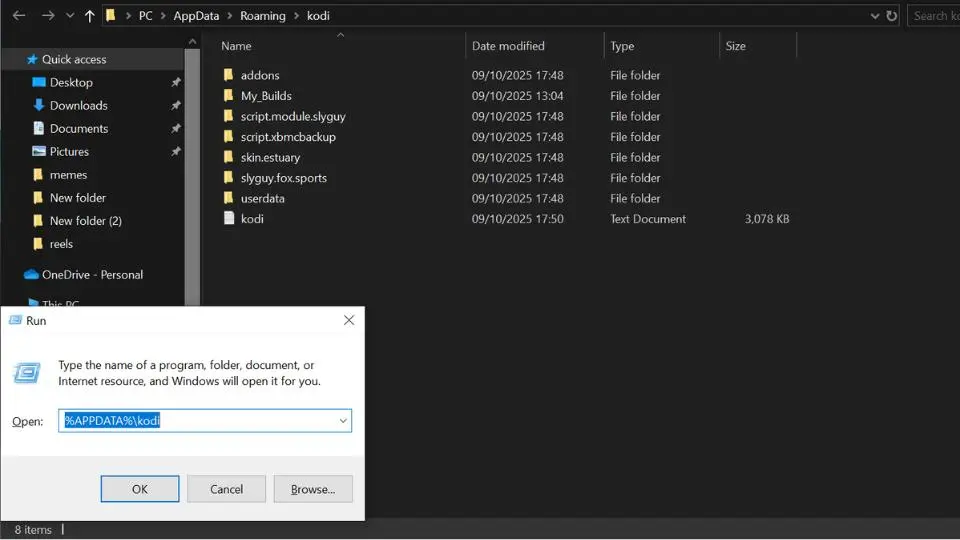Viewport: 960px width, 540px height.
Task: Go up one folder level
Action: coord(89,15)
